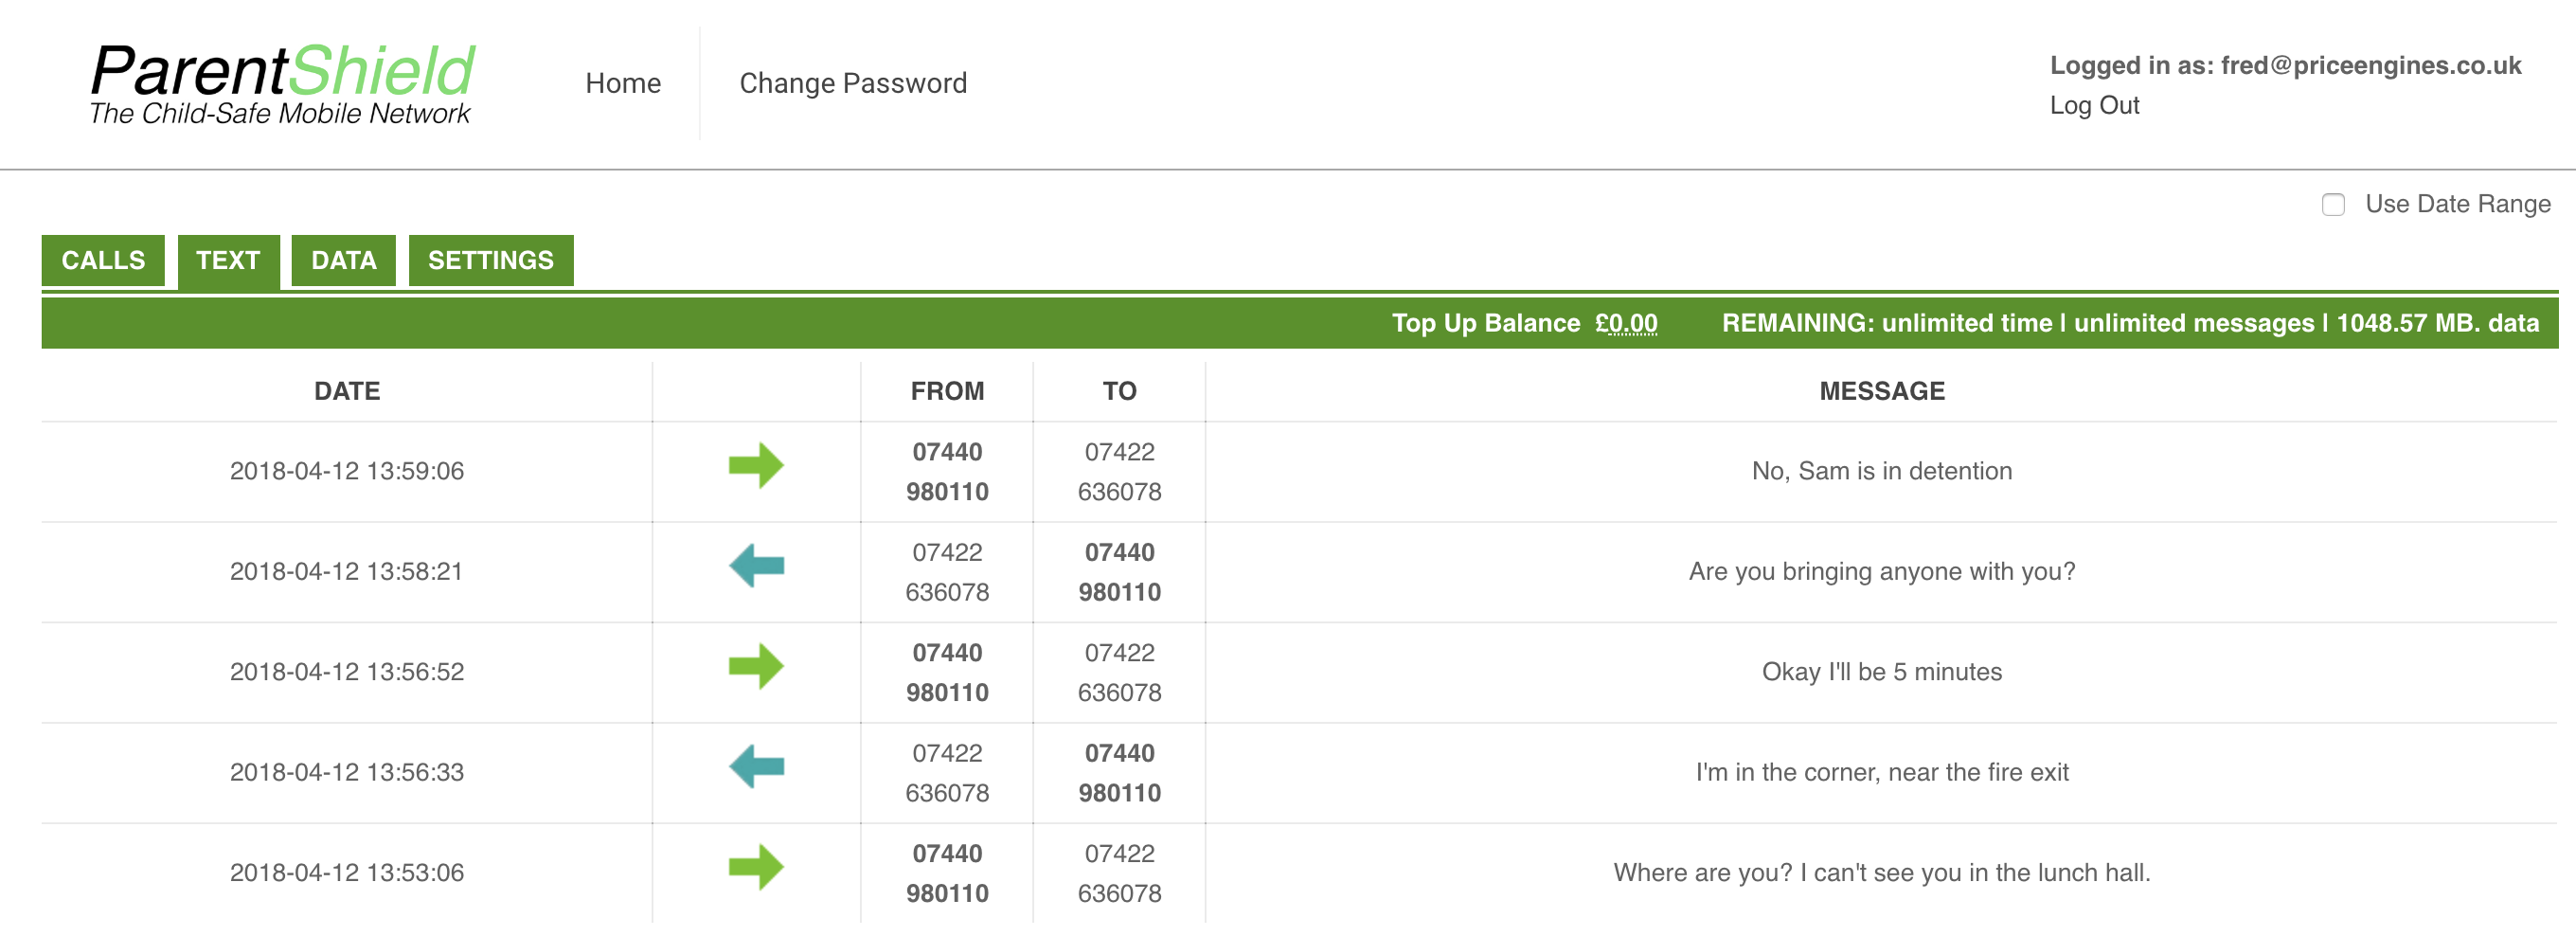Select the message 'Okay I'll be 5 minutes'
Screen dimensions: 2576x936
pos(1882,672)
